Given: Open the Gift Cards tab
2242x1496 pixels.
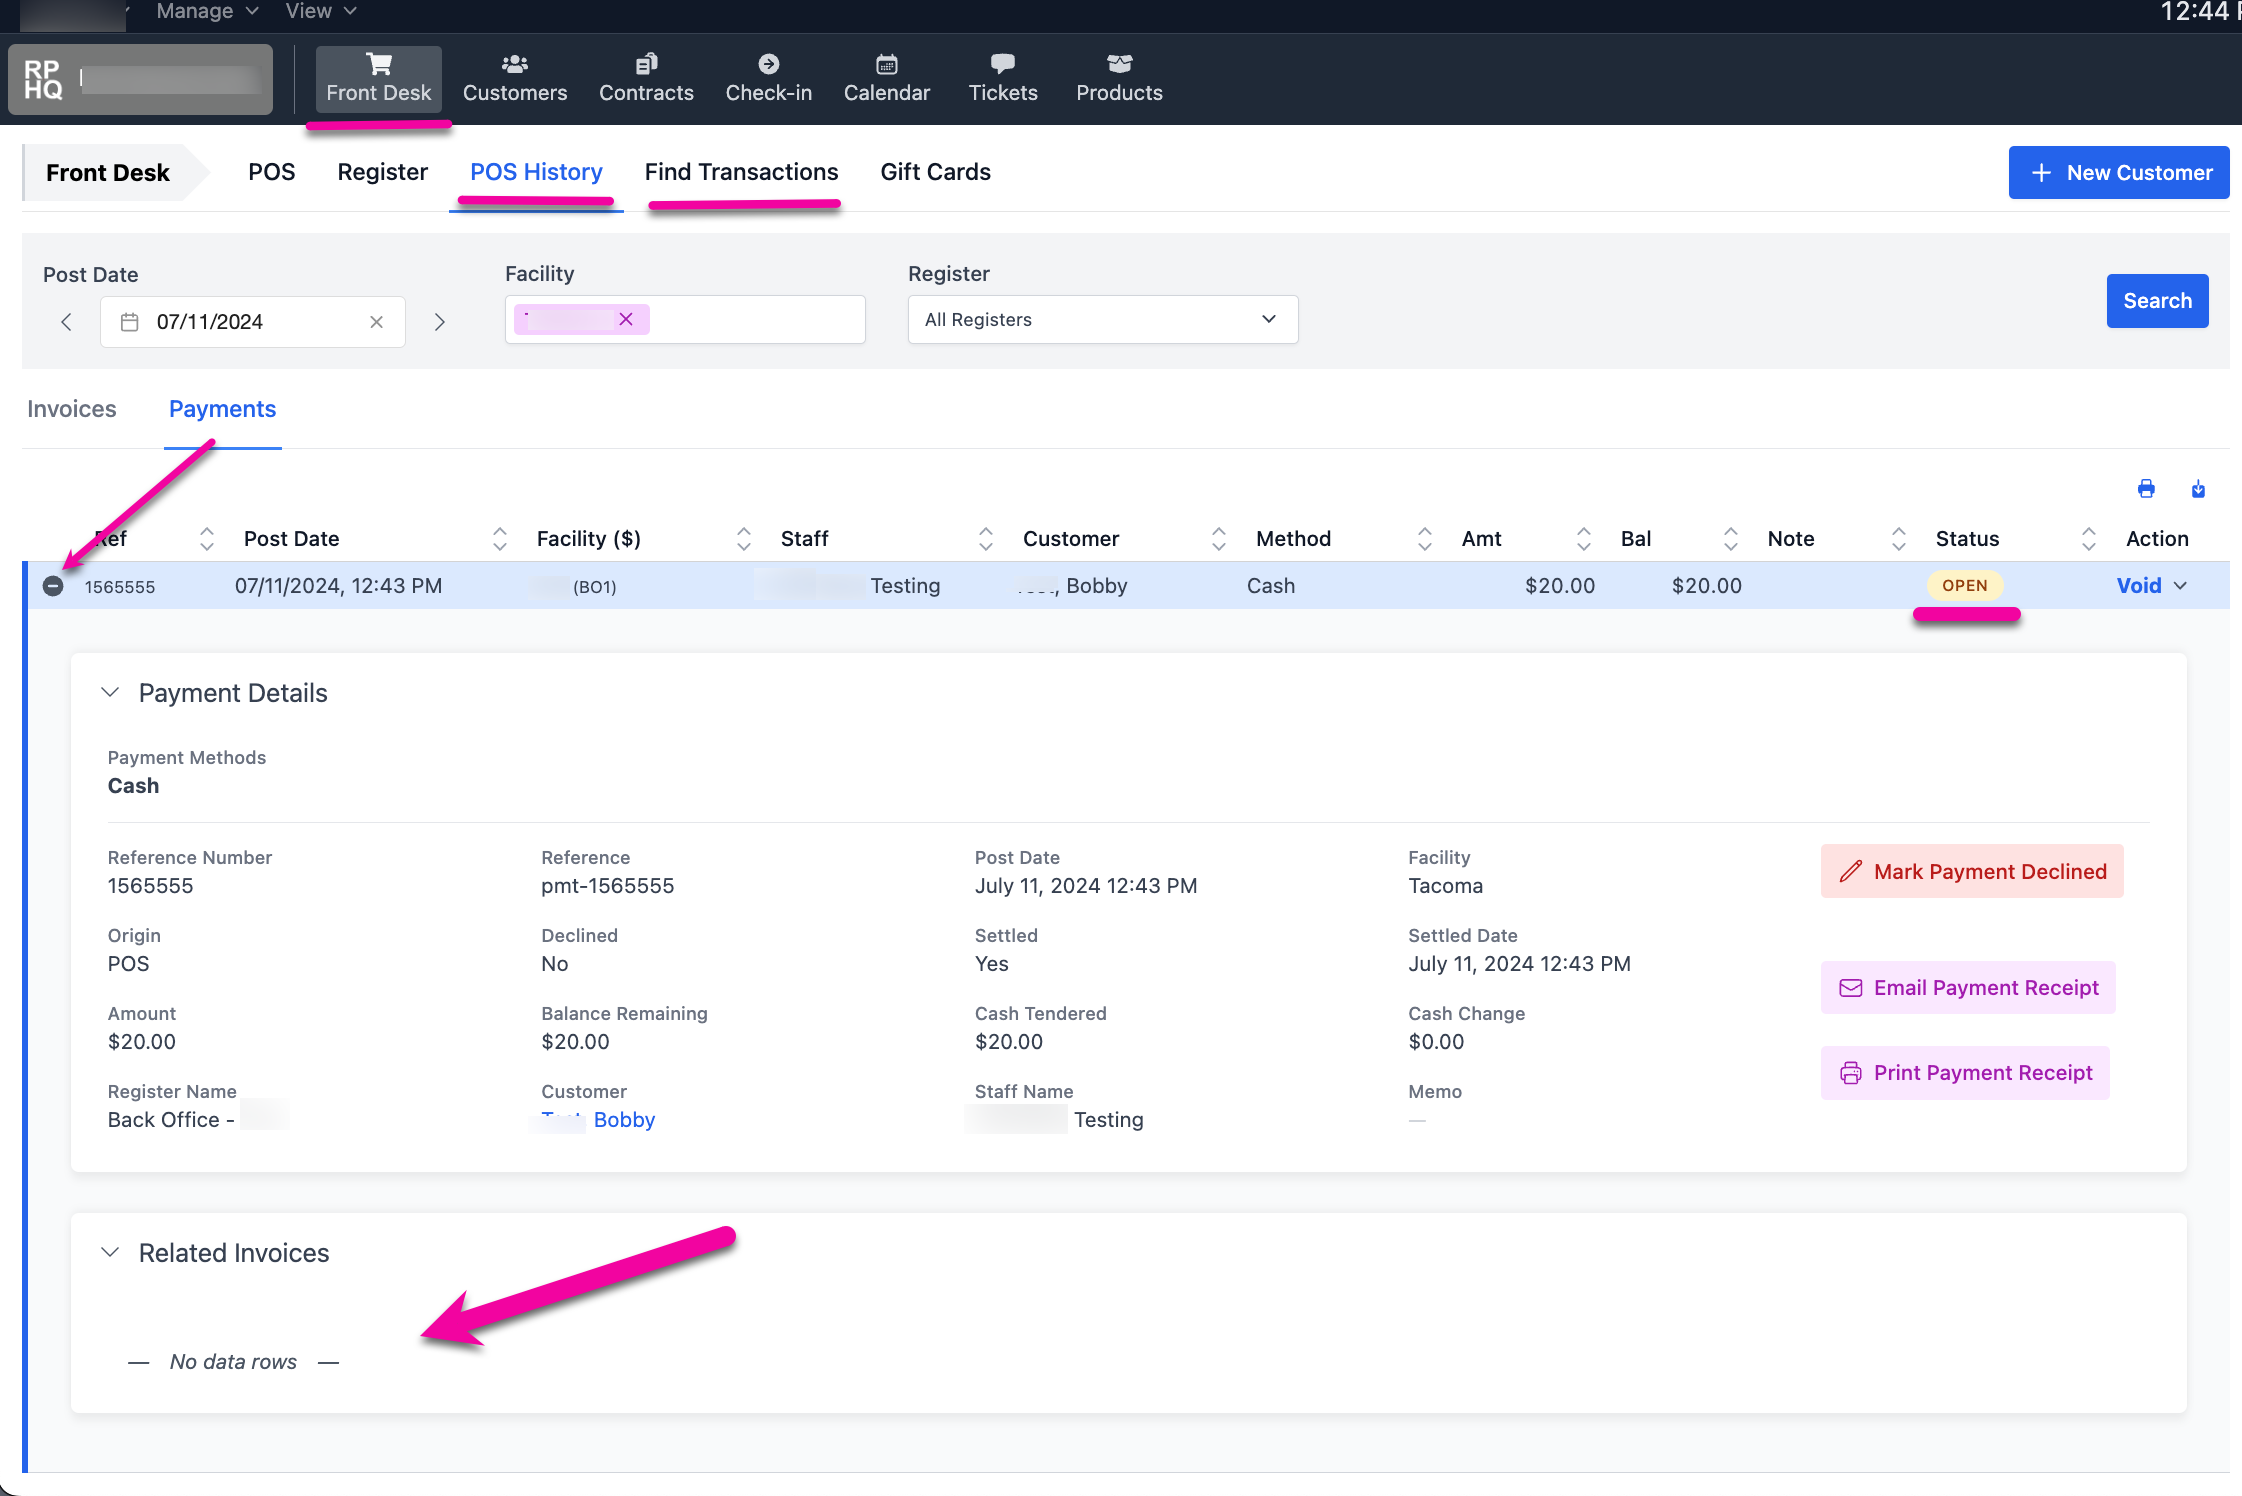Looking at the screenshot, I should (x=935, y=172).
